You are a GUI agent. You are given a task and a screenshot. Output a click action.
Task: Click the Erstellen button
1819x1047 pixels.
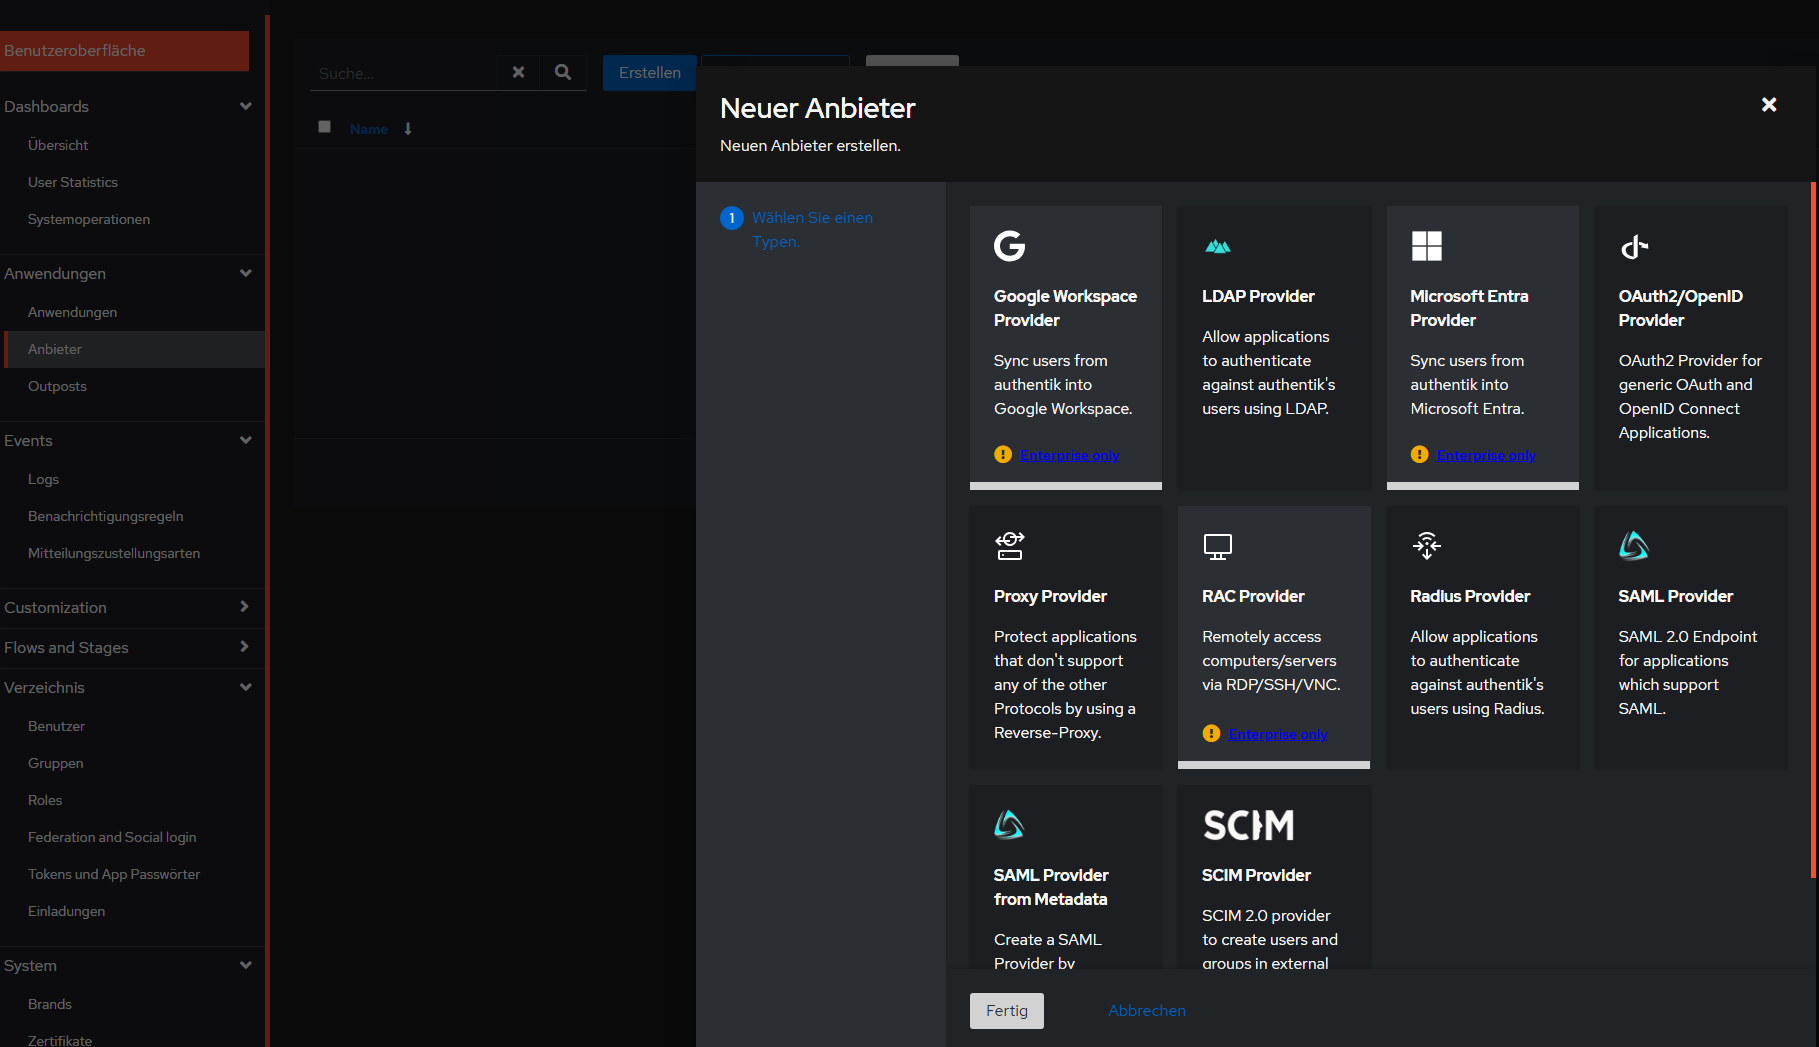[649, 73]
